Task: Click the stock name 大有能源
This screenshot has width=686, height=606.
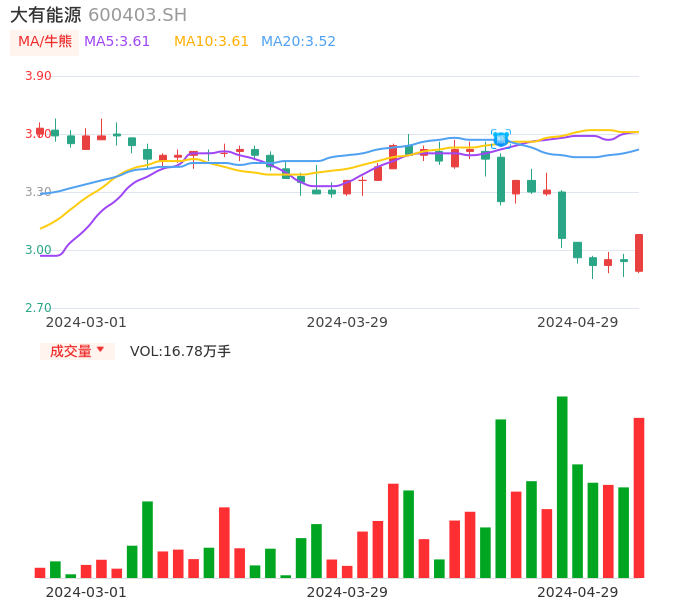Action: point(46,15)
